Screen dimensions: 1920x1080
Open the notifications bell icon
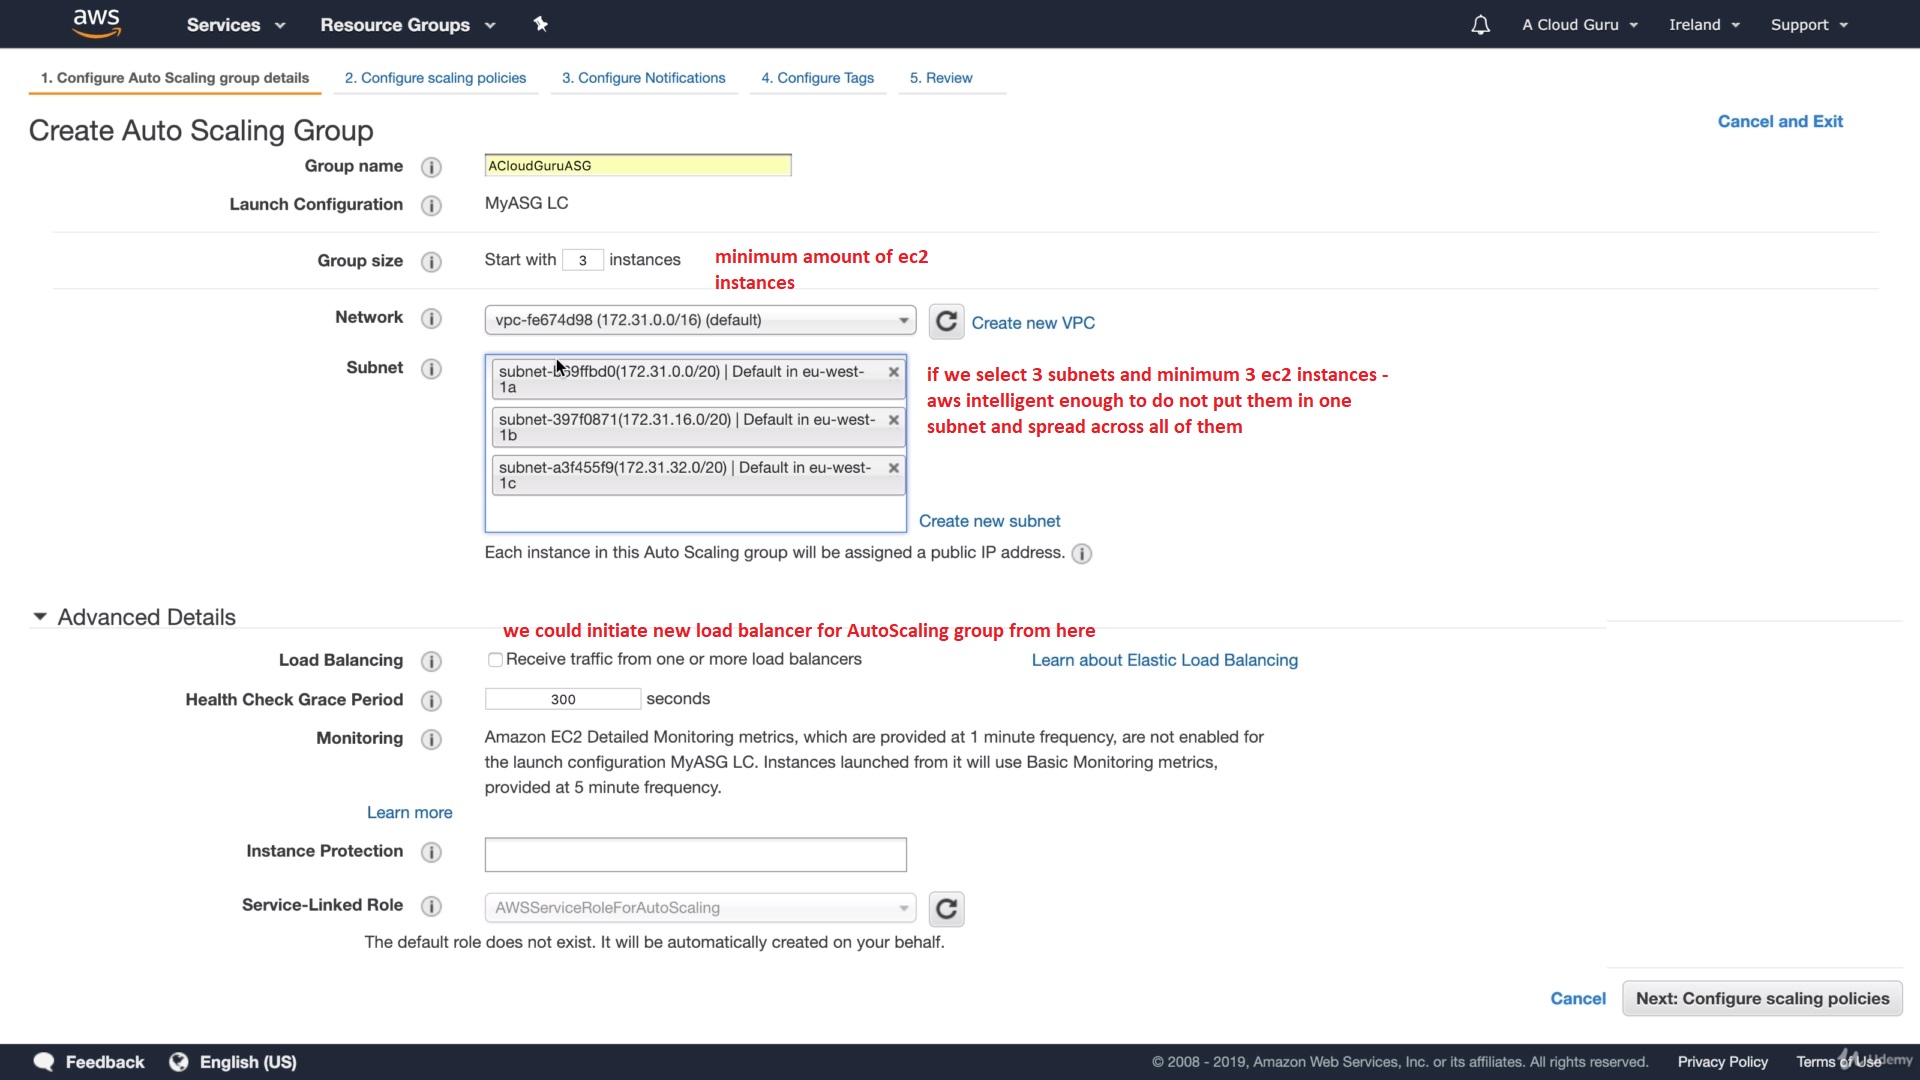click(x=1480, y=25)
